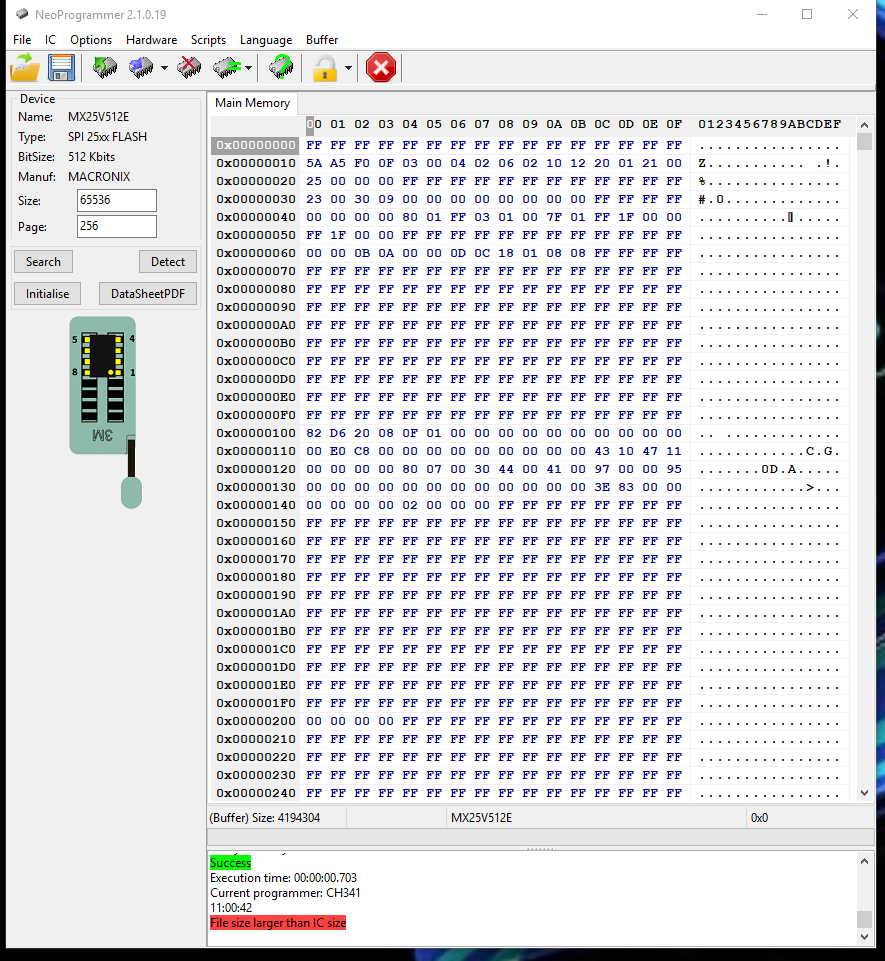Viewport: 885px width, 961px height.
Task: Click the hex editor scroll-up arrow
Action: click(864, 125)
